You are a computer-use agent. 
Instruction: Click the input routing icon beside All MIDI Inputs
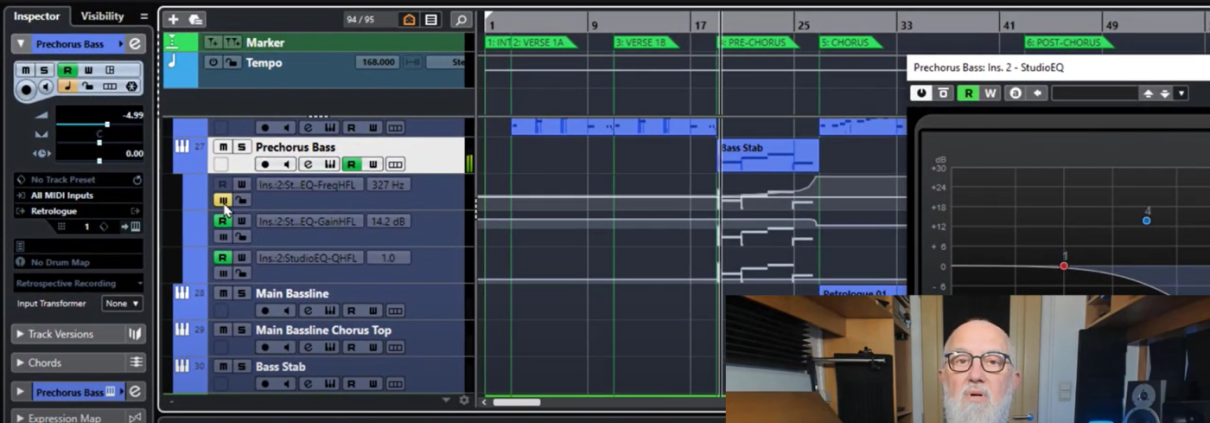pos(21,196)
